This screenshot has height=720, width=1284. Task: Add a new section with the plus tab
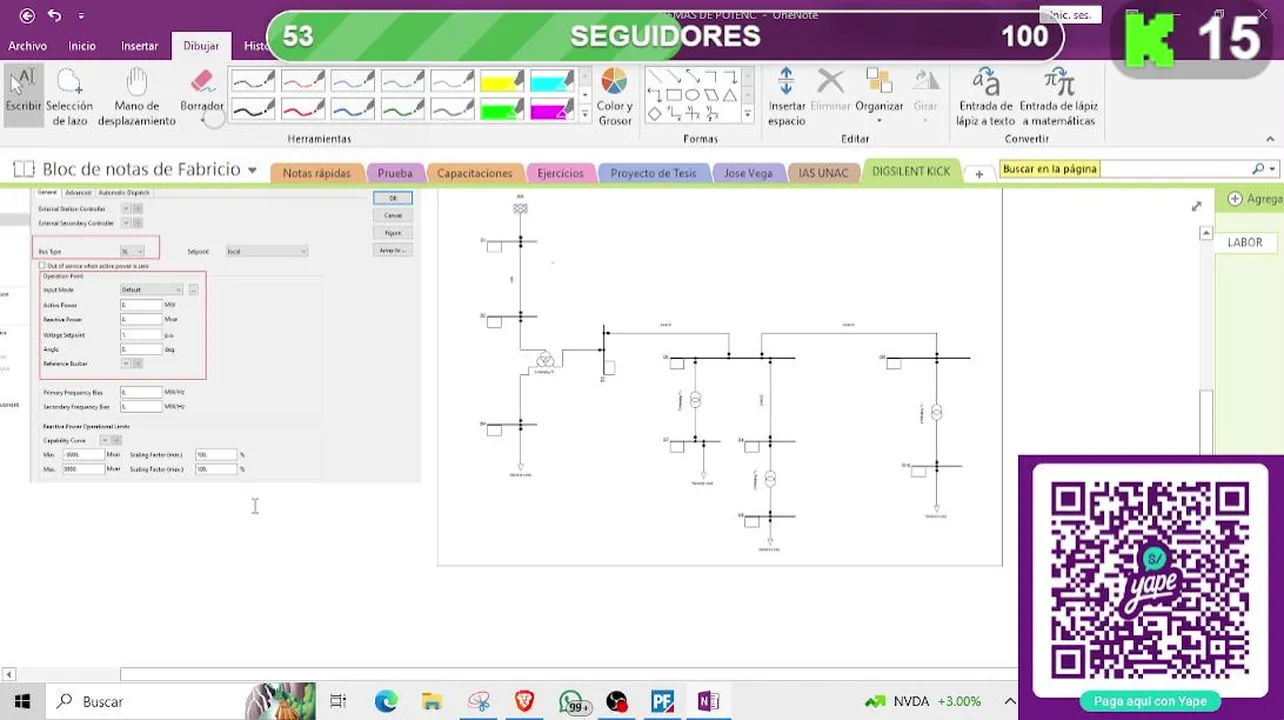[979, 173]
